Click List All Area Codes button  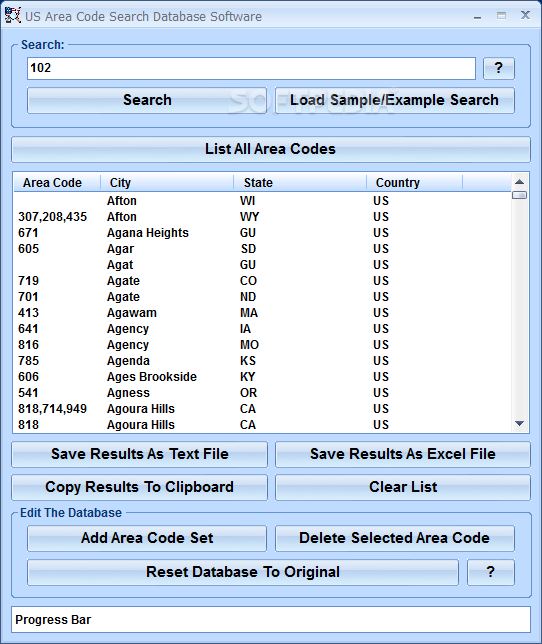(271, 149)
